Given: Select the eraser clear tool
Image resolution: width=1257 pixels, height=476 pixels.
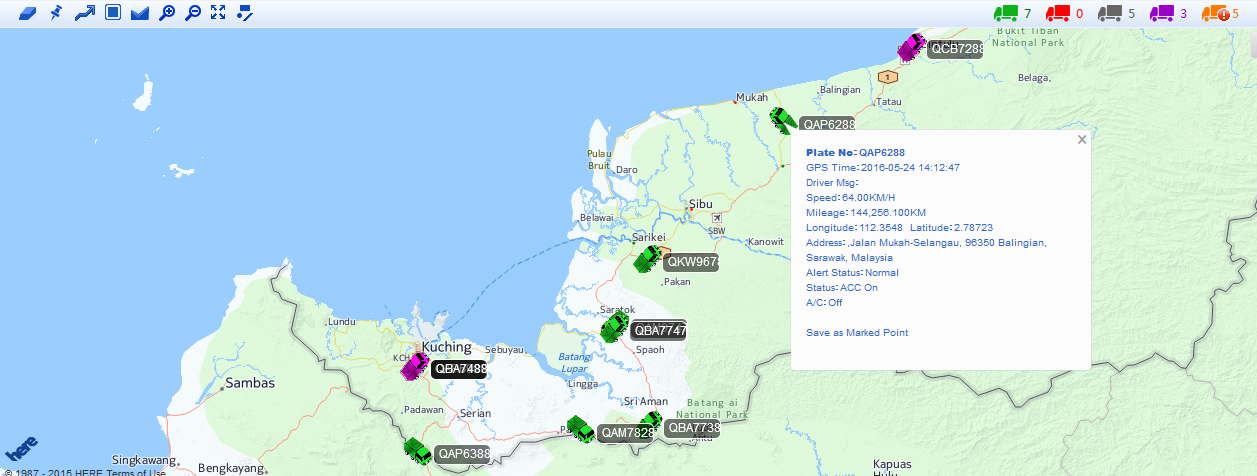Looking at the screenshot, I should tap(28, 13).
